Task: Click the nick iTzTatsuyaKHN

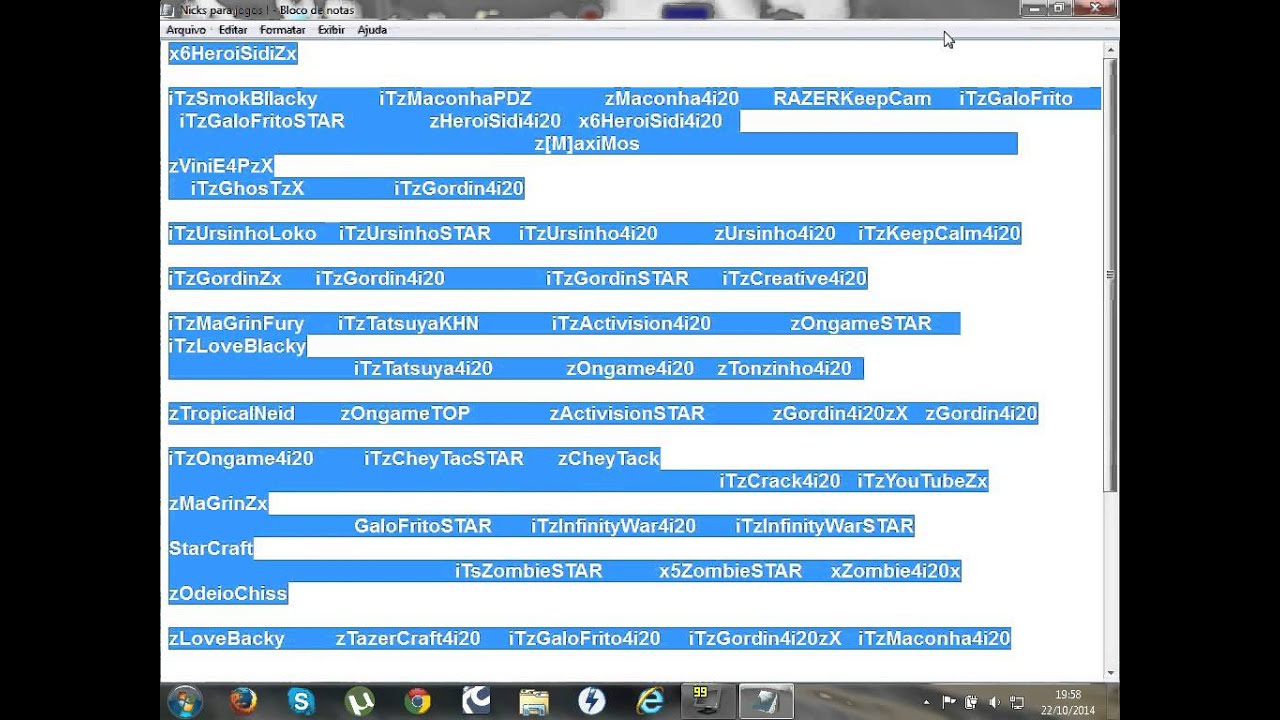Action: (x=408, y=324)
